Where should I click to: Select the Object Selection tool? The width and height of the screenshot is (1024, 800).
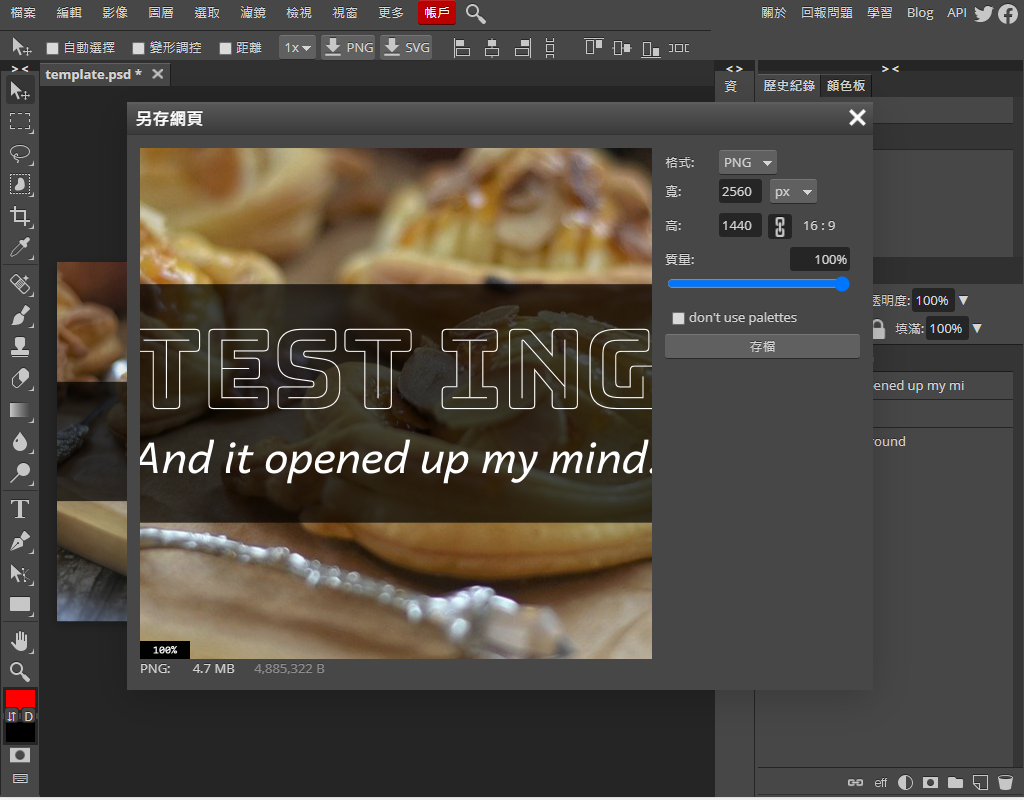coord(20,185)
